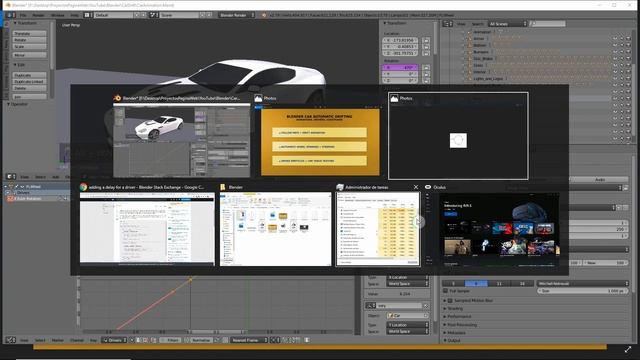Click the scene browse icon before Scene
This screenshot has height=360, width=640.
pos(154,15)
